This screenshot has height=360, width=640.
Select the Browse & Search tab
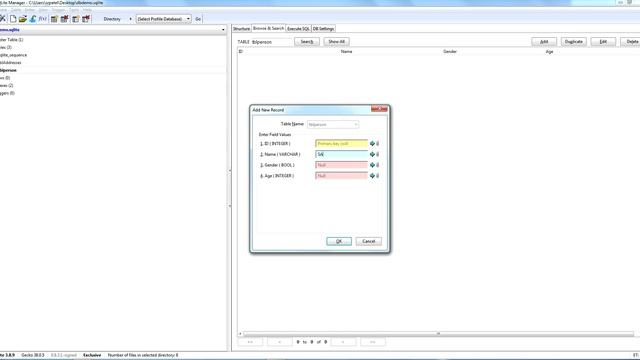point(268,29)
